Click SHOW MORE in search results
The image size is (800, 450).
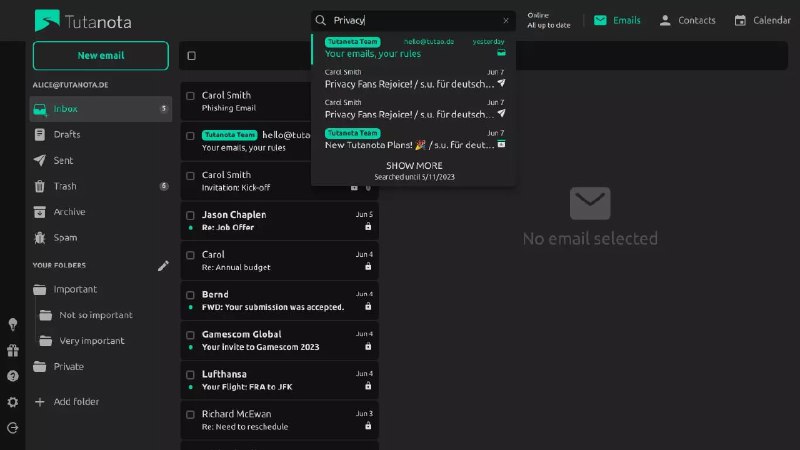[x=414, y=166]
